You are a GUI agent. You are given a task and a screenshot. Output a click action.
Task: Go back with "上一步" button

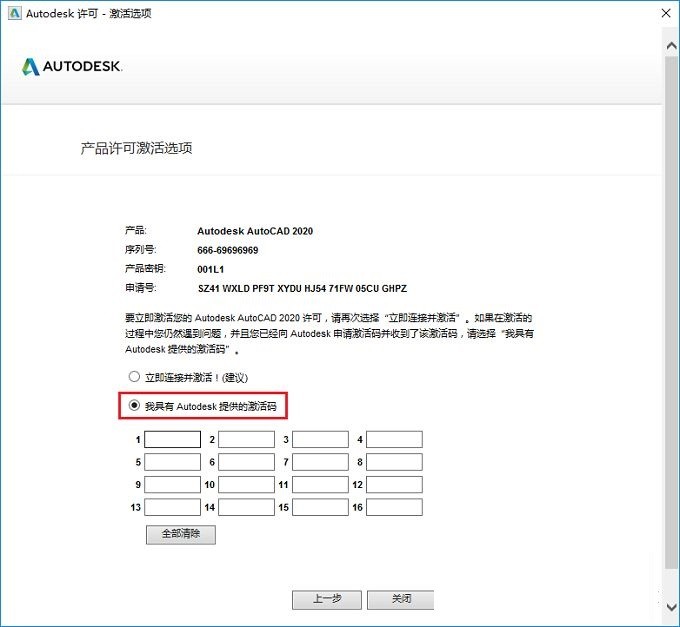click(x=326, y=599)
